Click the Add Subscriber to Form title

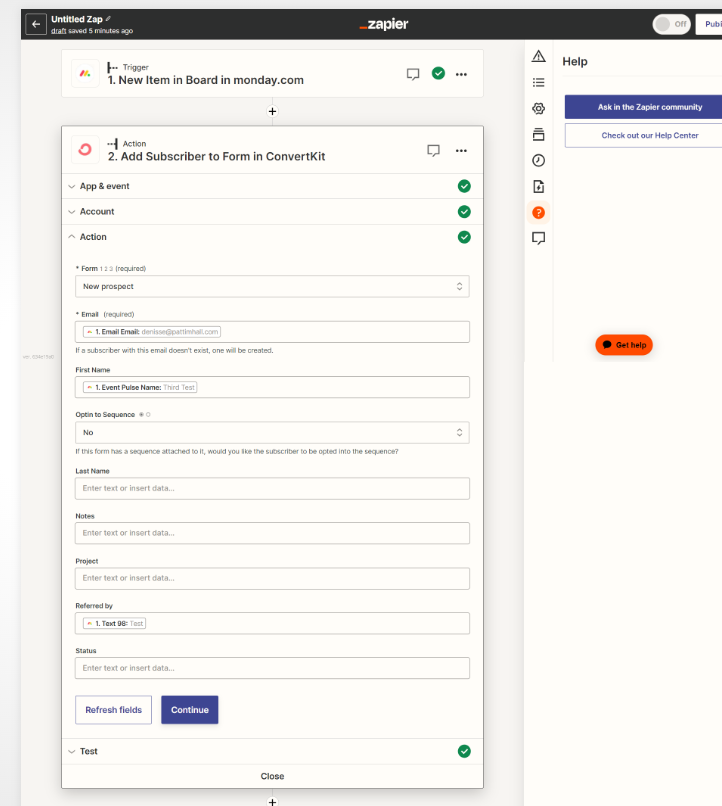[x=216, y=156]
